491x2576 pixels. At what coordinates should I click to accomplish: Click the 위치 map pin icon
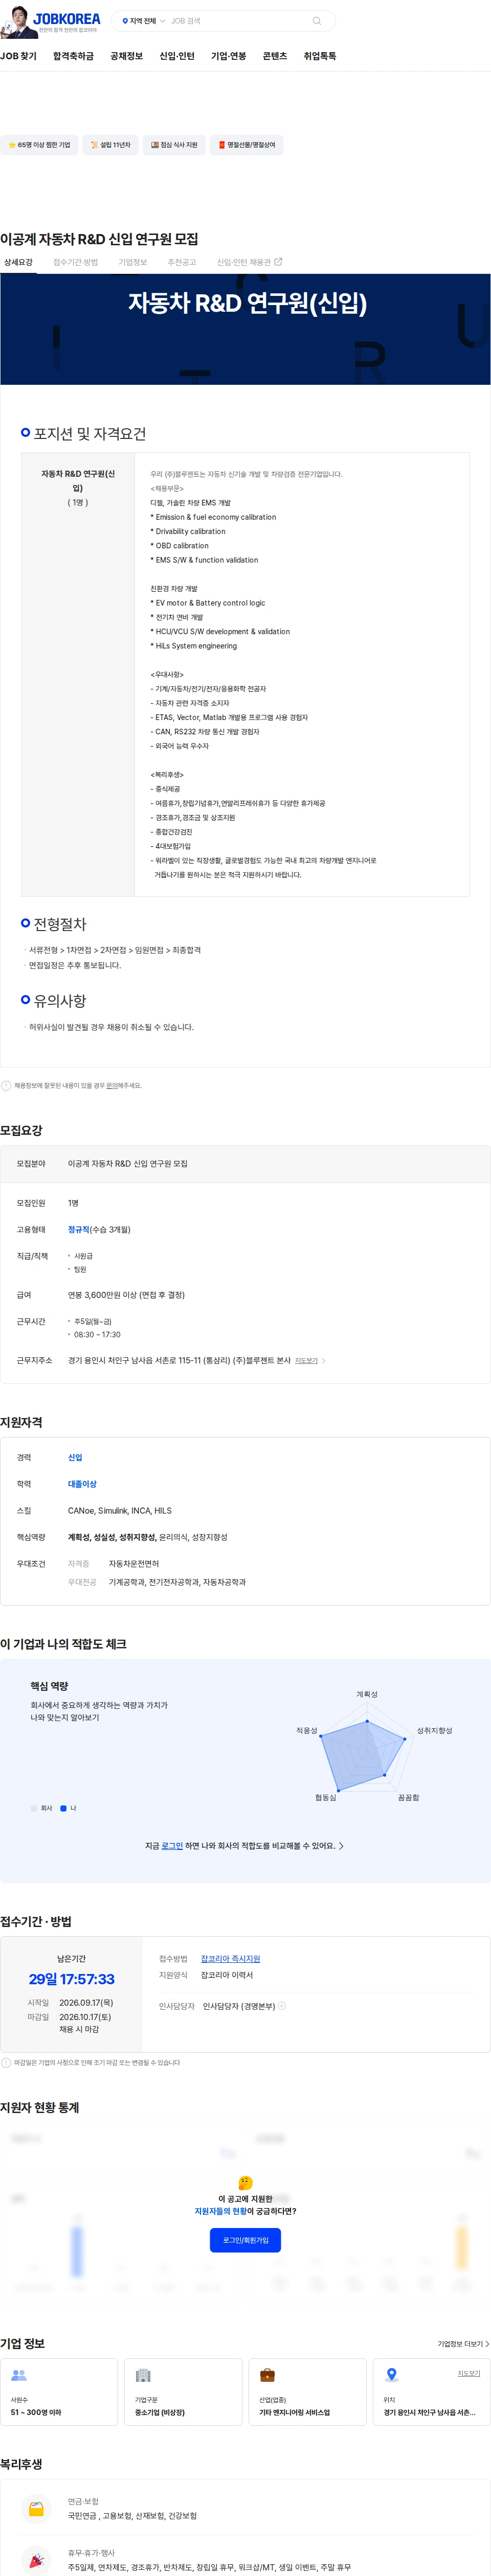[392, 2375]
